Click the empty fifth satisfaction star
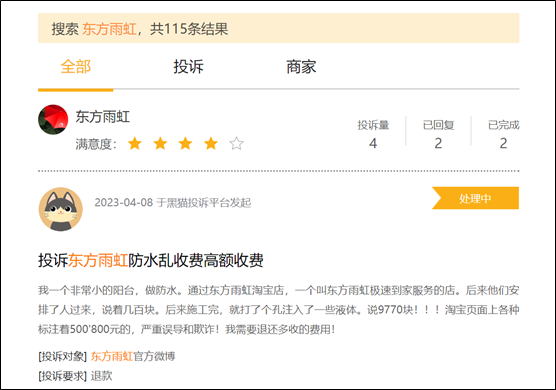The image size is (556, 390). [x=236, y=144]
